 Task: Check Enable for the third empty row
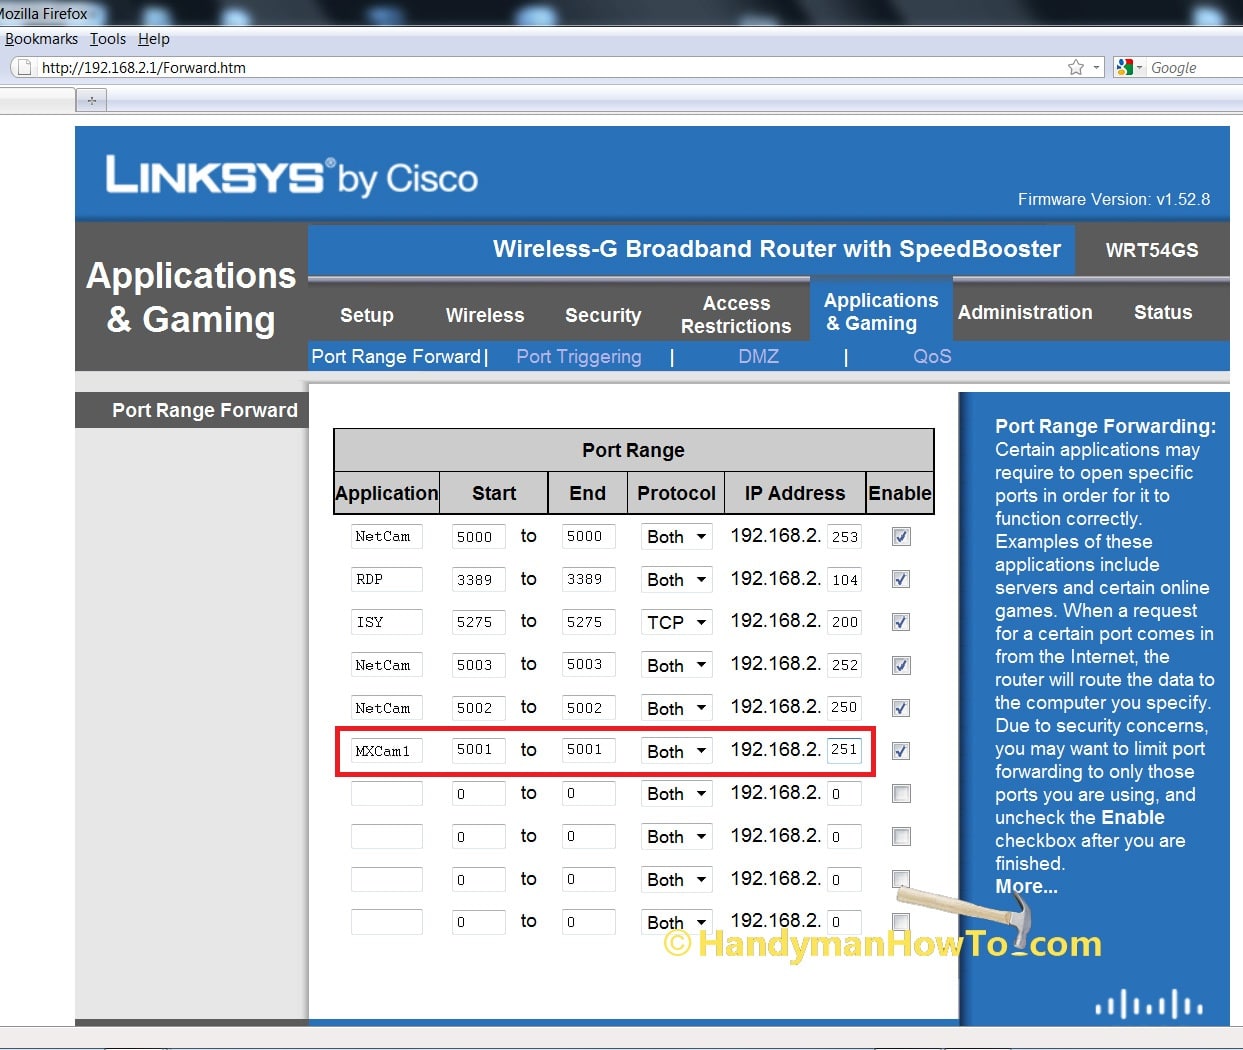(901, 879)
